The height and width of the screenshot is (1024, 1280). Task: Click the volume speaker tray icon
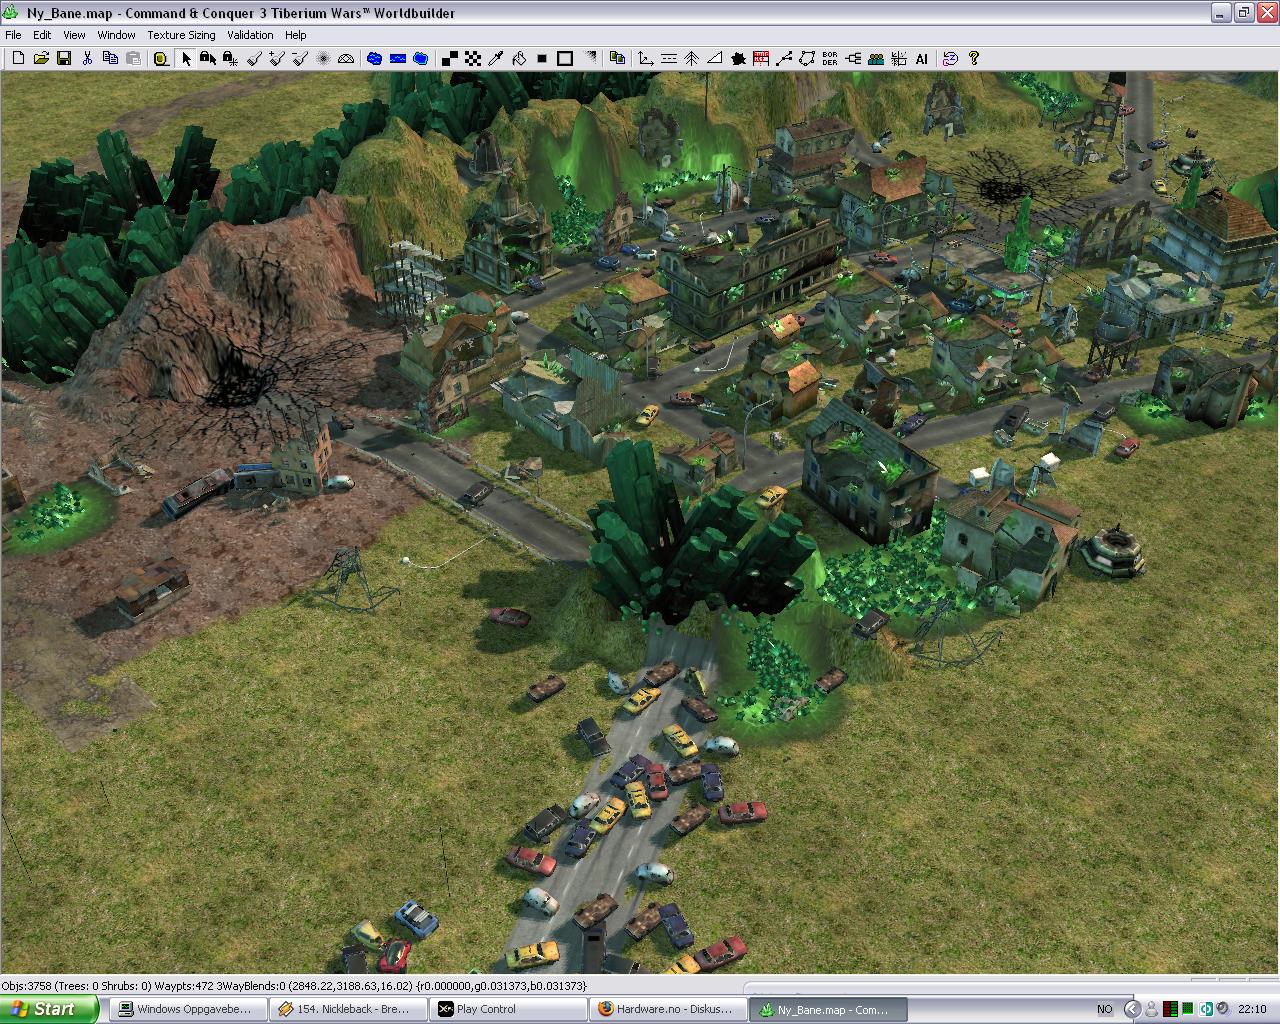click(x=1223, y=1008)
